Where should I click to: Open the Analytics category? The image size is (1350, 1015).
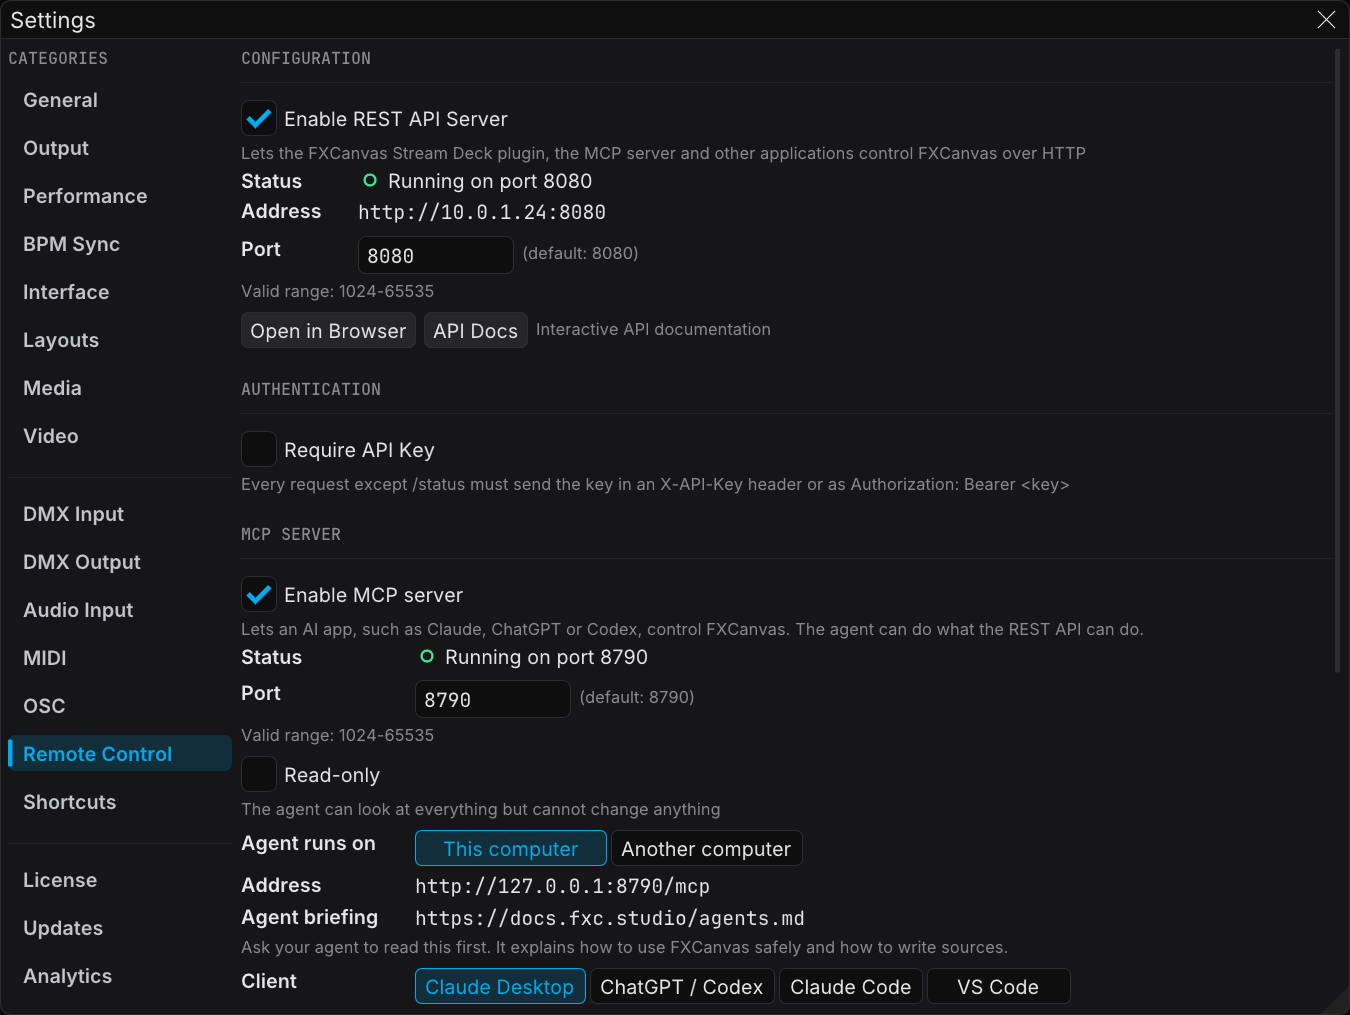120,976
